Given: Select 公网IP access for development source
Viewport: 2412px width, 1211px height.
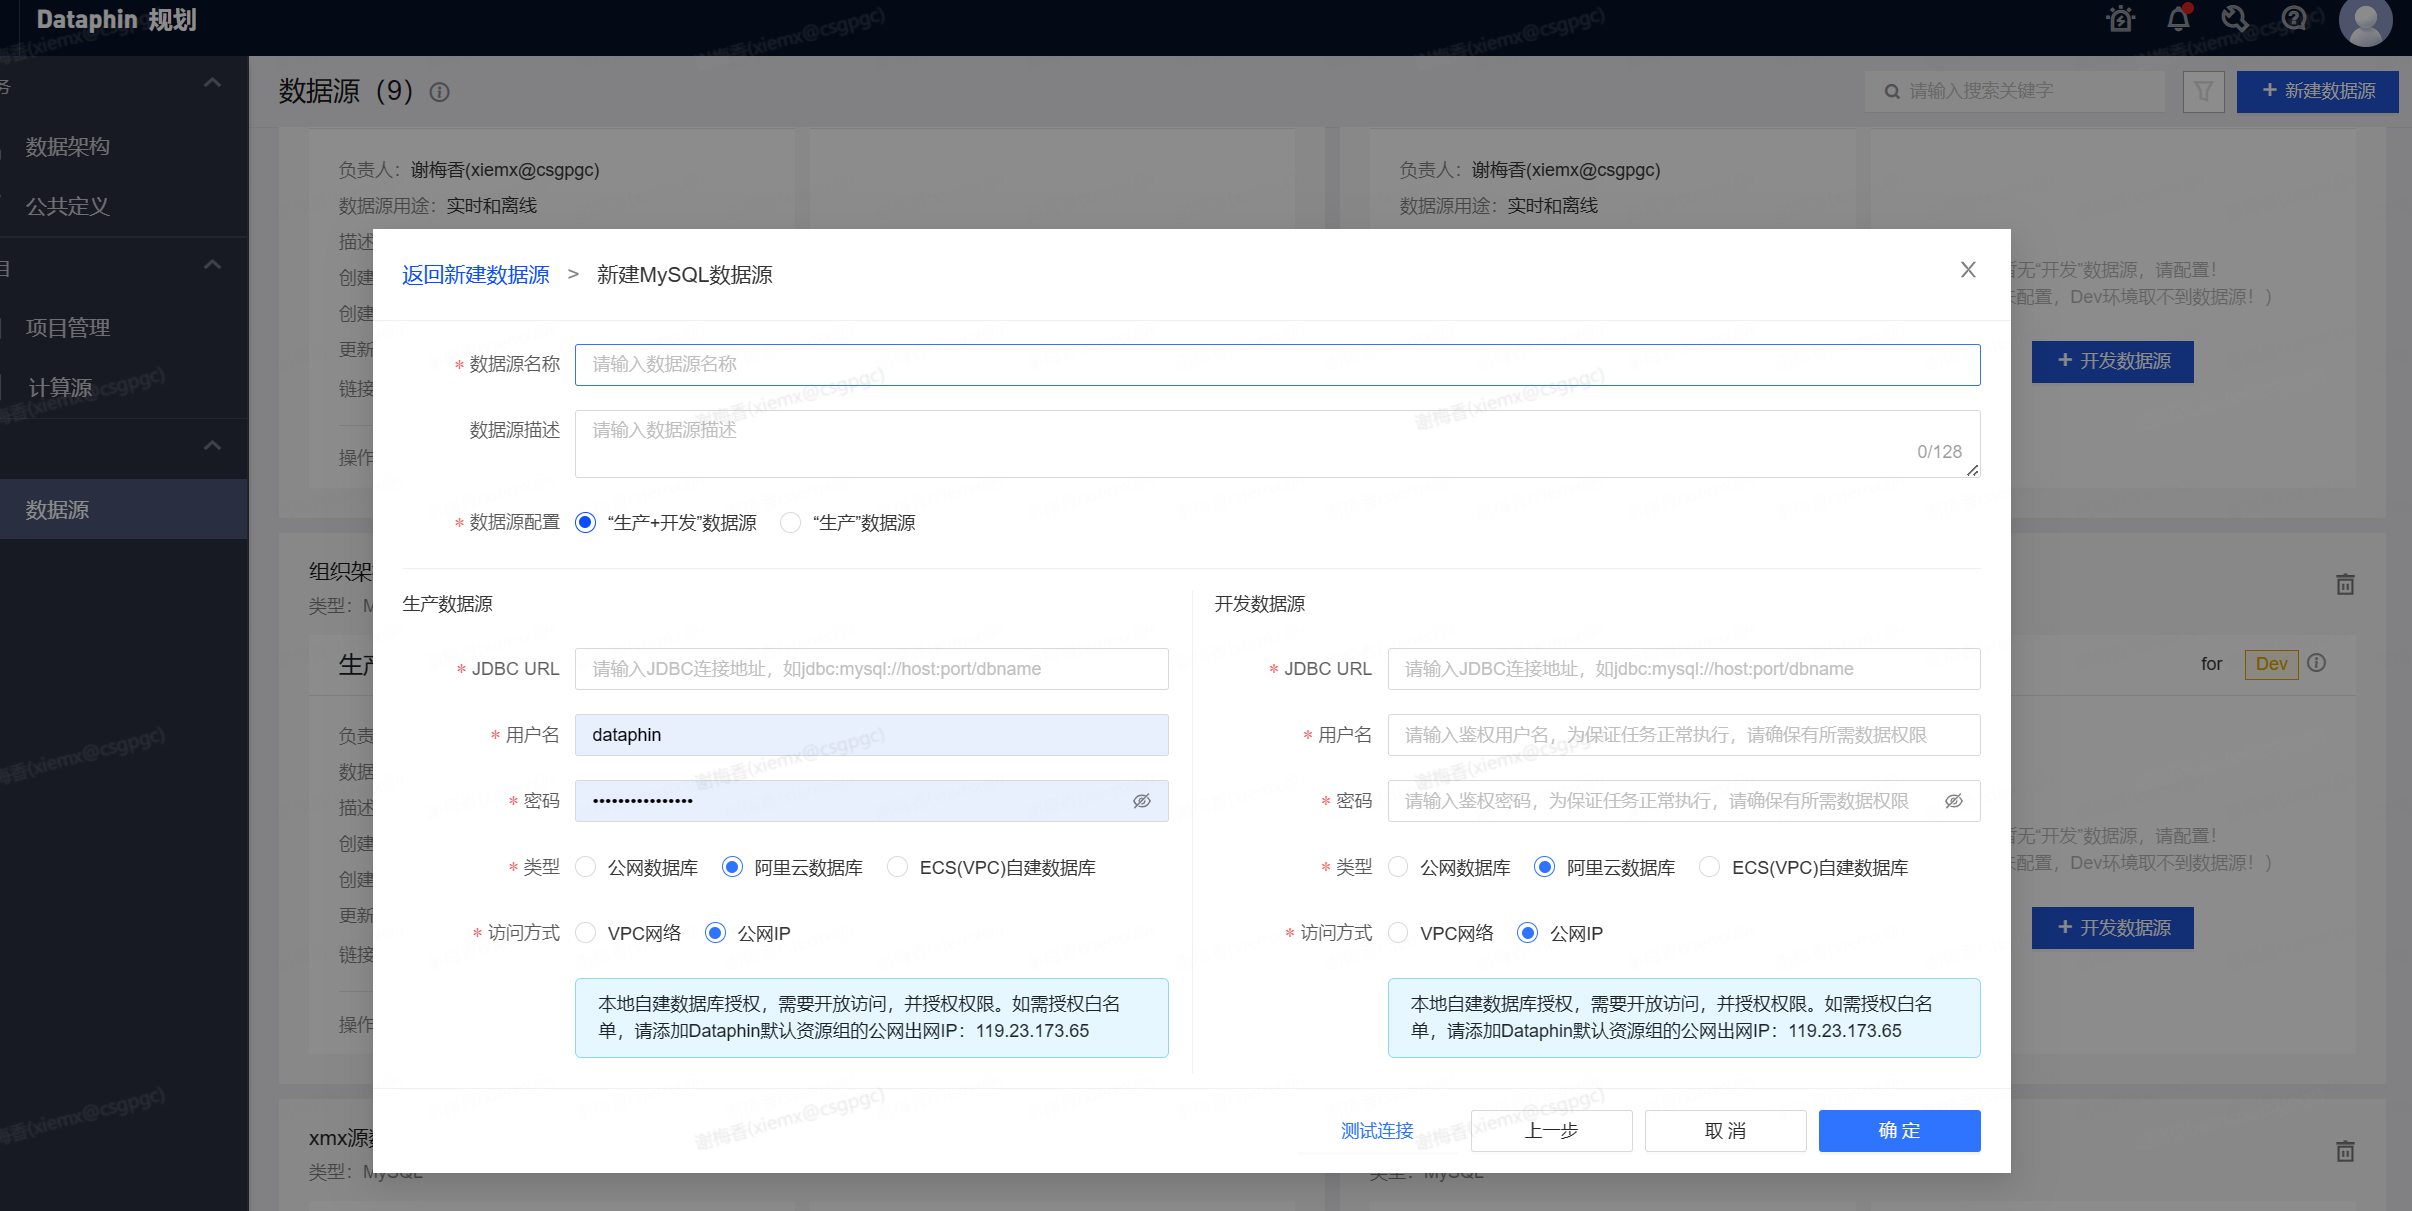Looking at the screenshot, I should 1528,933.
